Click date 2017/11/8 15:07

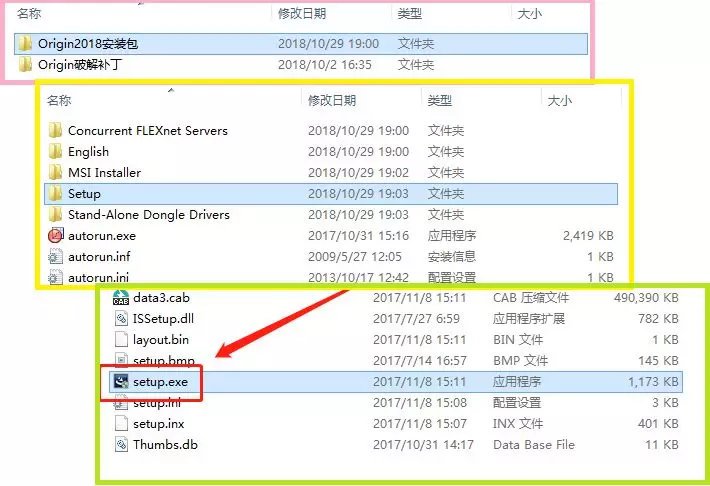420,423
